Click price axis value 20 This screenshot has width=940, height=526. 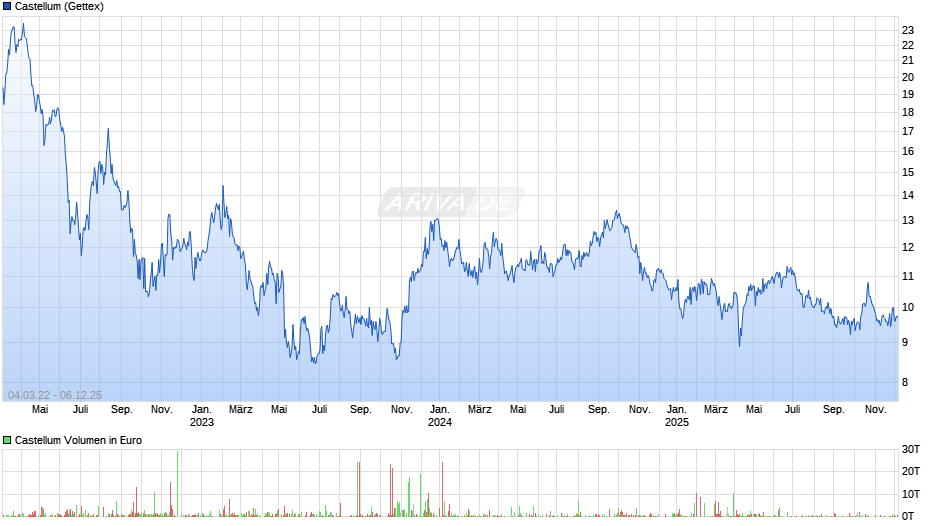tap(908, 77)
